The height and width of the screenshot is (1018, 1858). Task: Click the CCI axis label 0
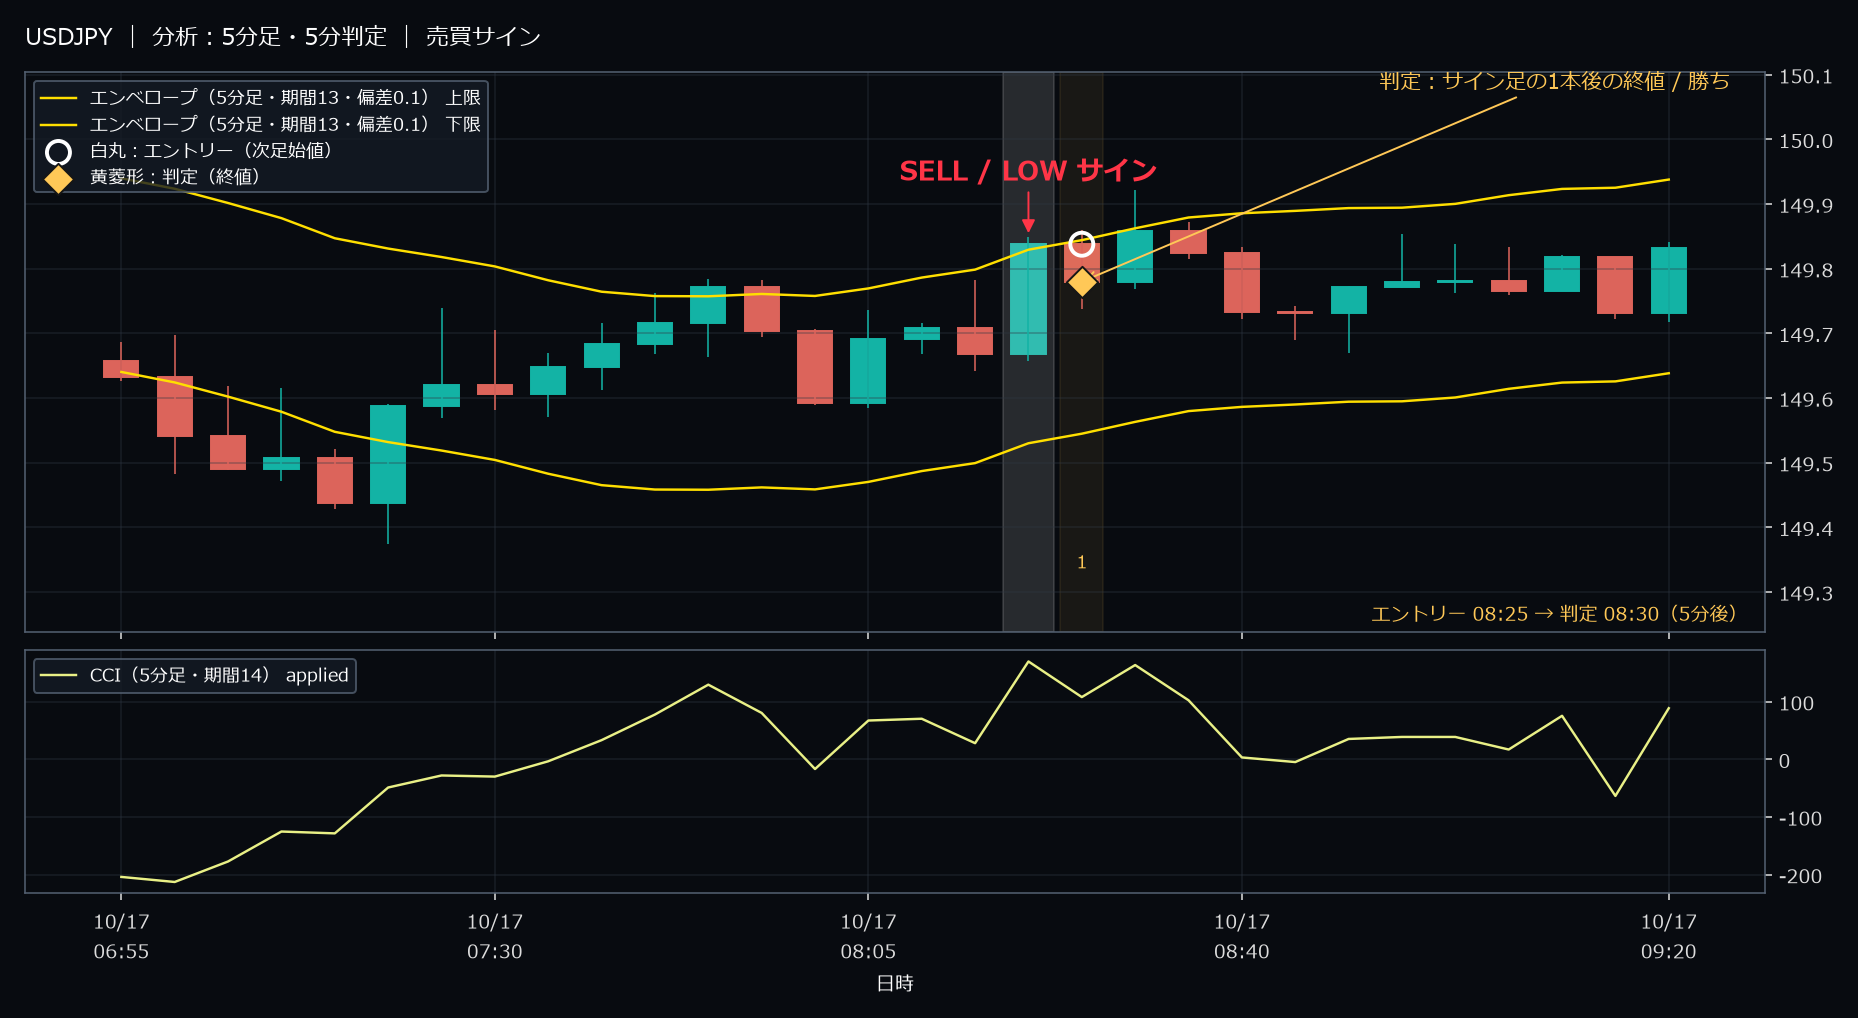pos(1784,761)
